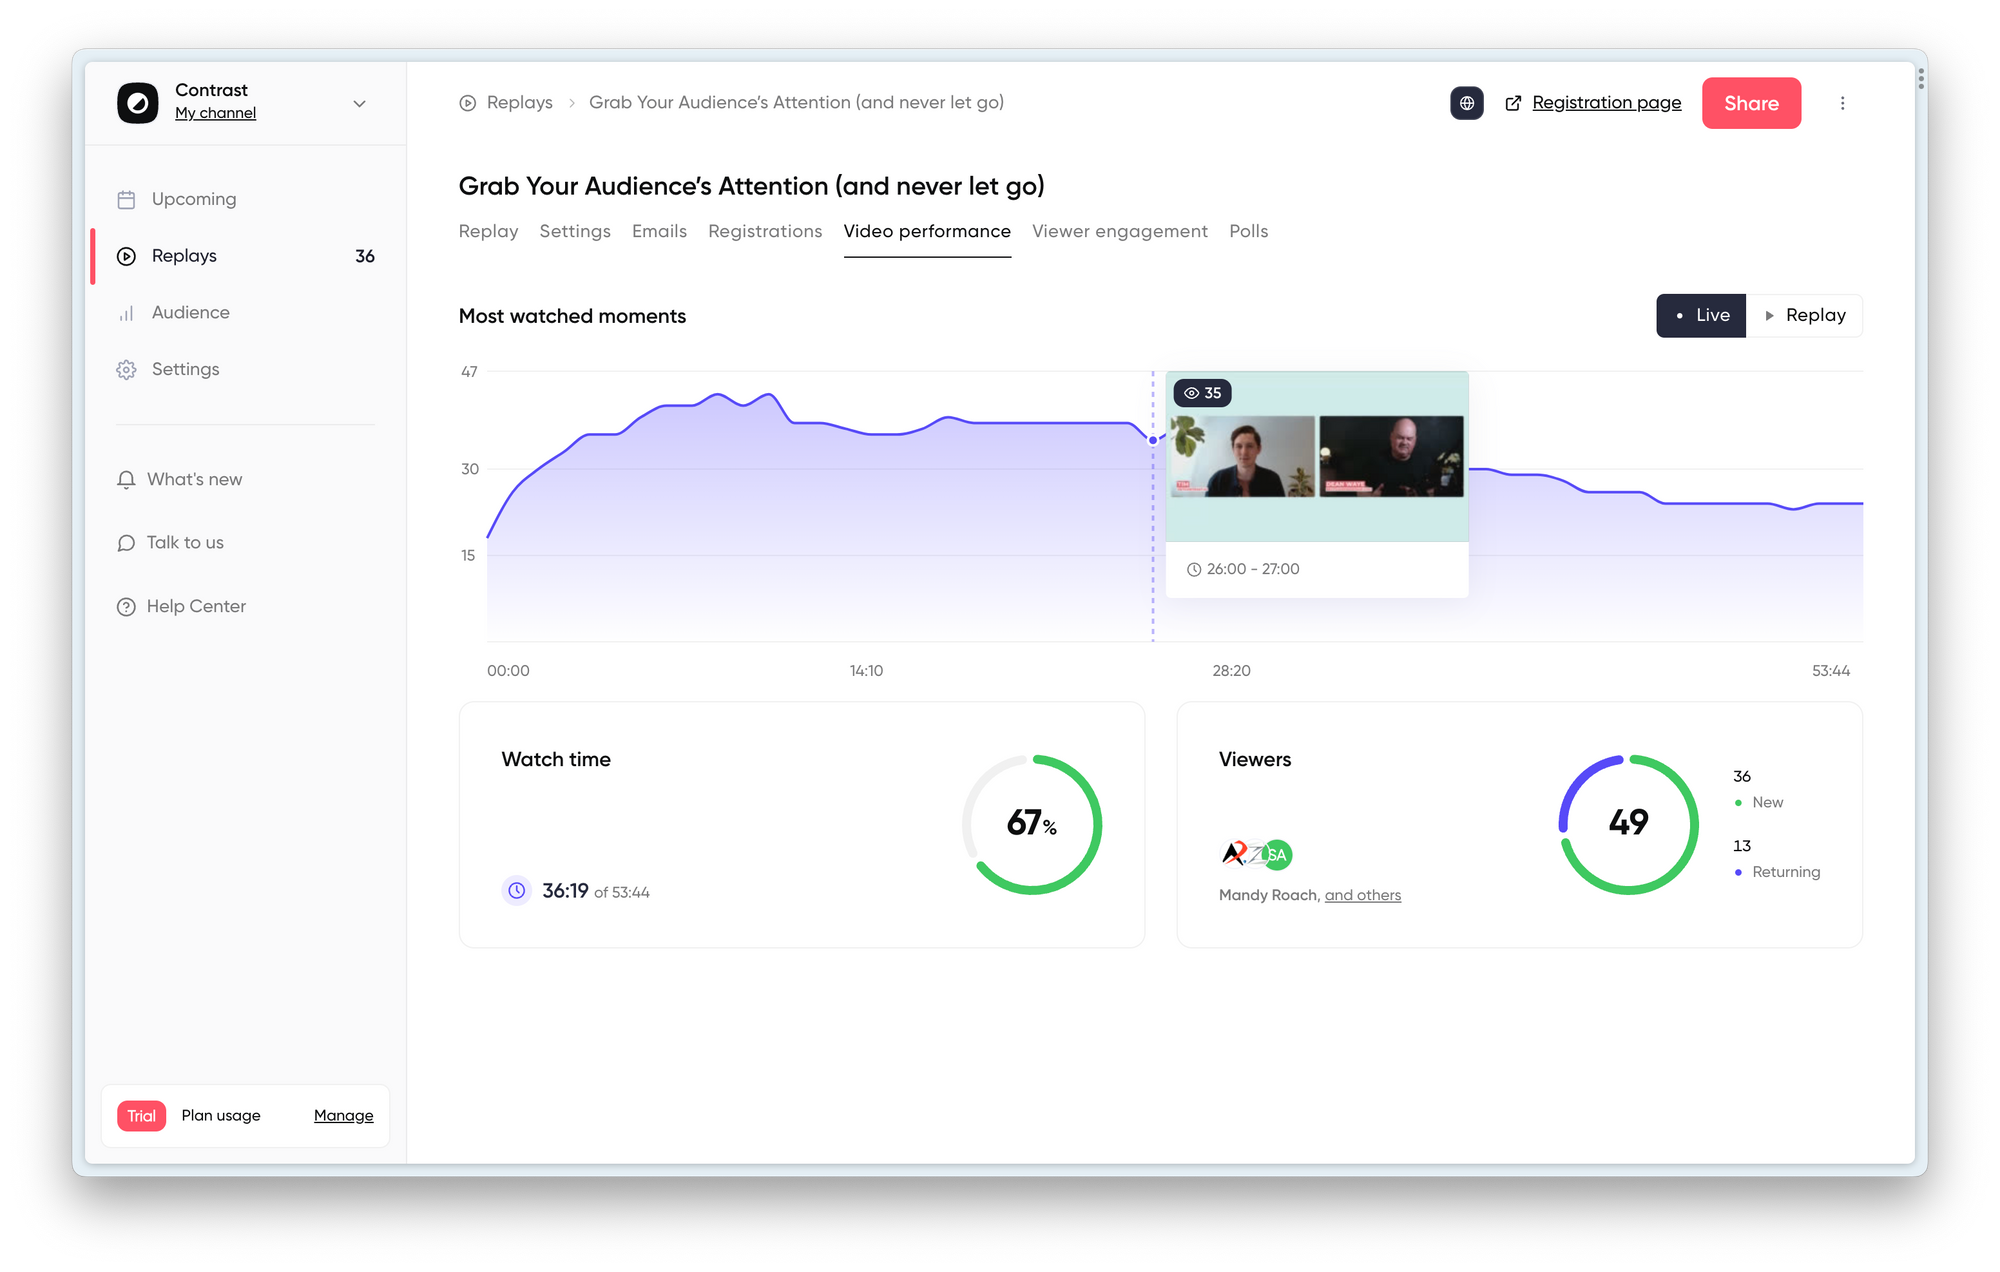The height and width of the screenshot is (1272, 2000).
Task: Toggle chart to Replay view
Action: tap(1804, 316)
